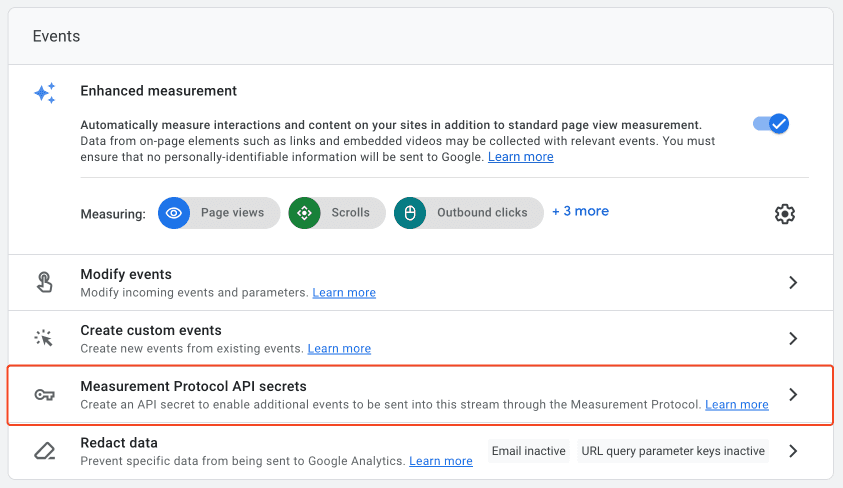Click the Page views eye icon
This screenshot has height=488, width=843.
(x=174, y=213)
